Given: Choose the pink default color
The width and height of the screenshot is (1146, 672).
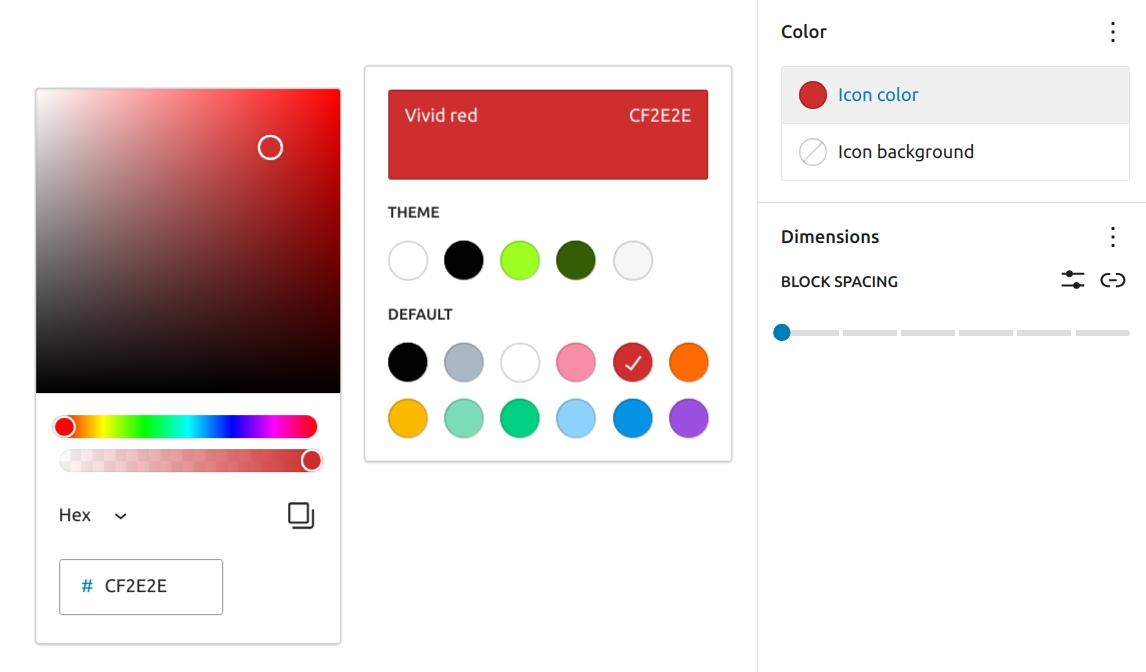Looking at the screenshot, I should (576, 362).
